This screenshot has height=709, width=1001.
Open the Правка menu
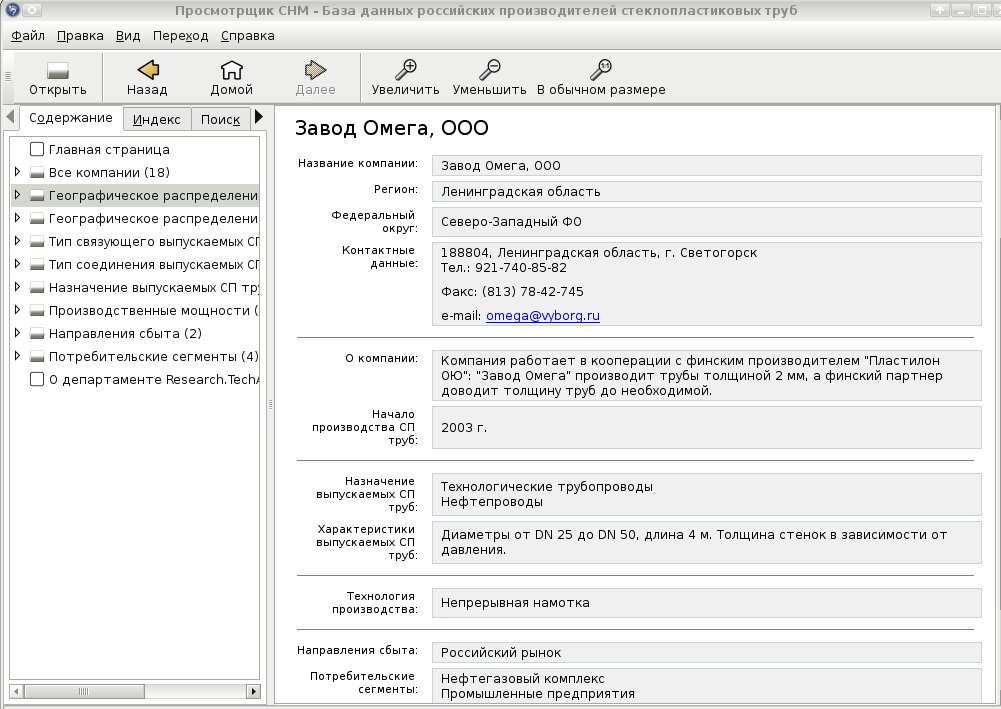80,36
